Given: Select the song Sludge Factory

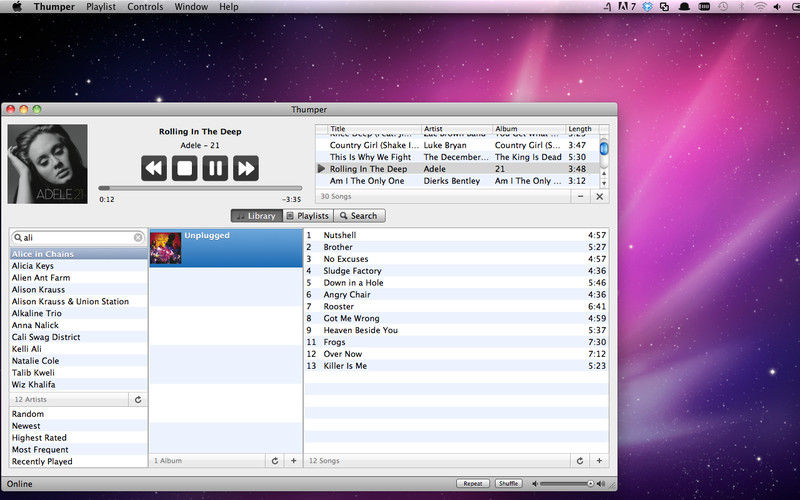Looking at the screenshot, I should coord(457,271).
